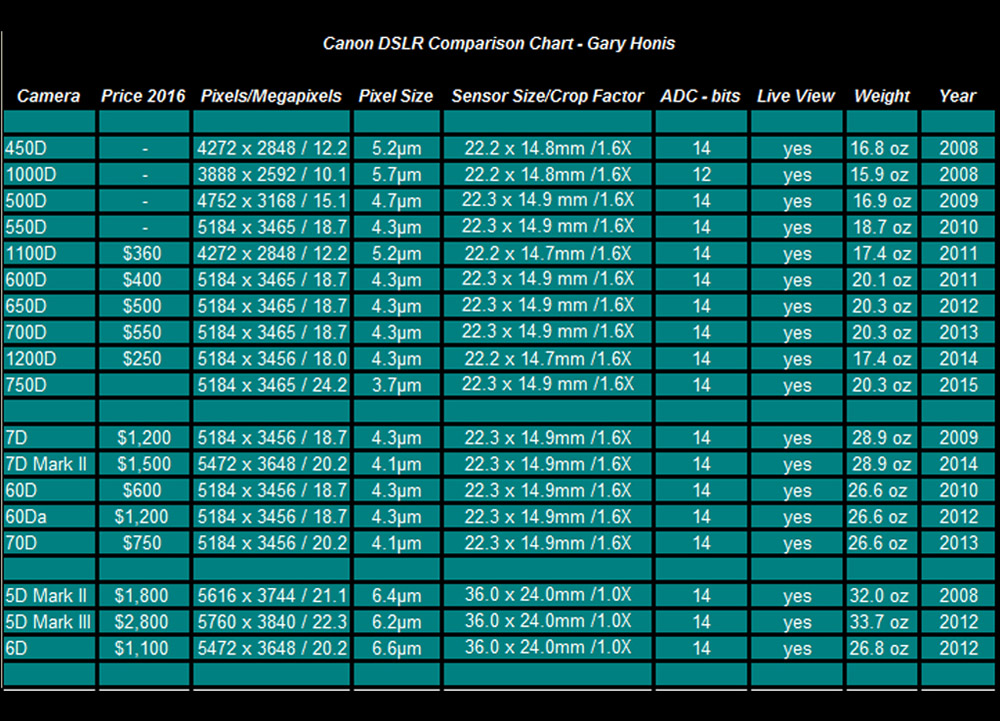Select the '750D' camera cell

(x=49, y=384)
